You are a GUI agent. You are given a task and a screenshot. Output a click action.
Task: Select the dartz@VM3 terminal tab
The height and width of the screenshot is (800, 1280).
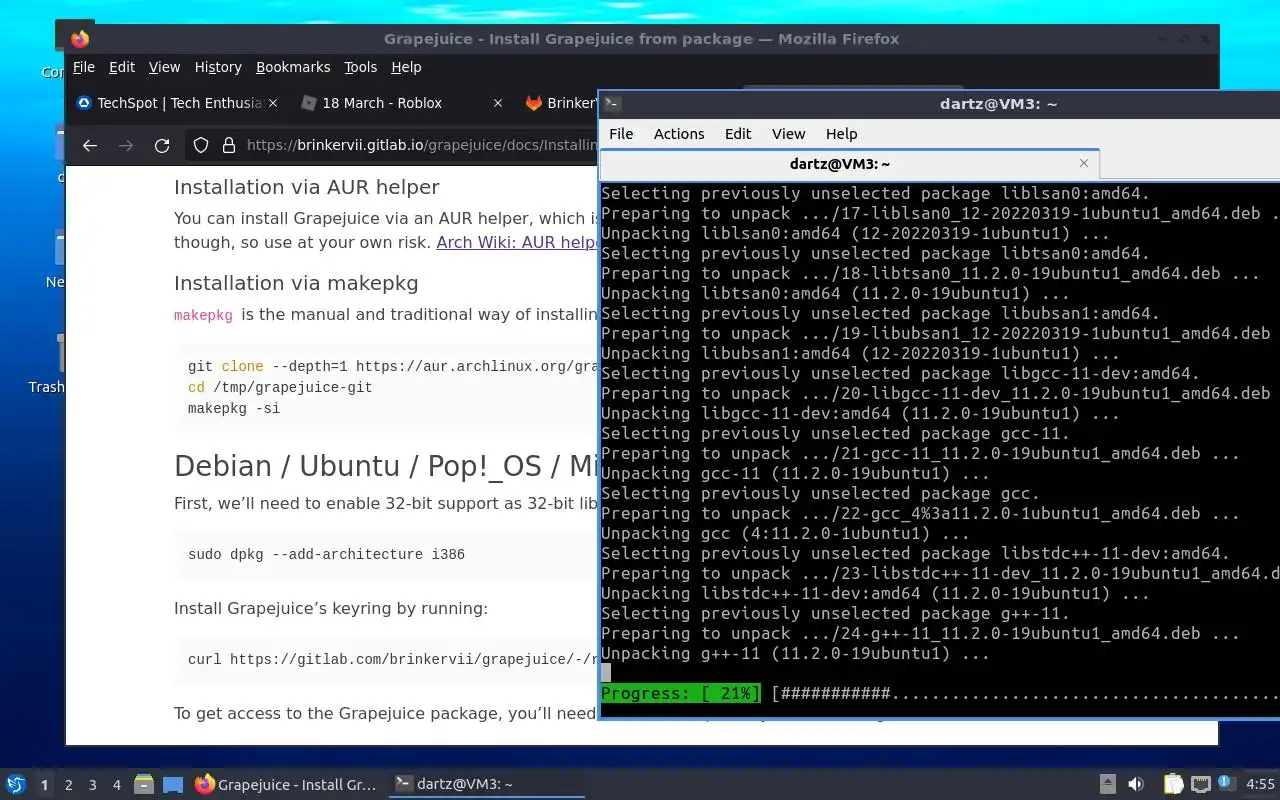(x=850, y=163)
